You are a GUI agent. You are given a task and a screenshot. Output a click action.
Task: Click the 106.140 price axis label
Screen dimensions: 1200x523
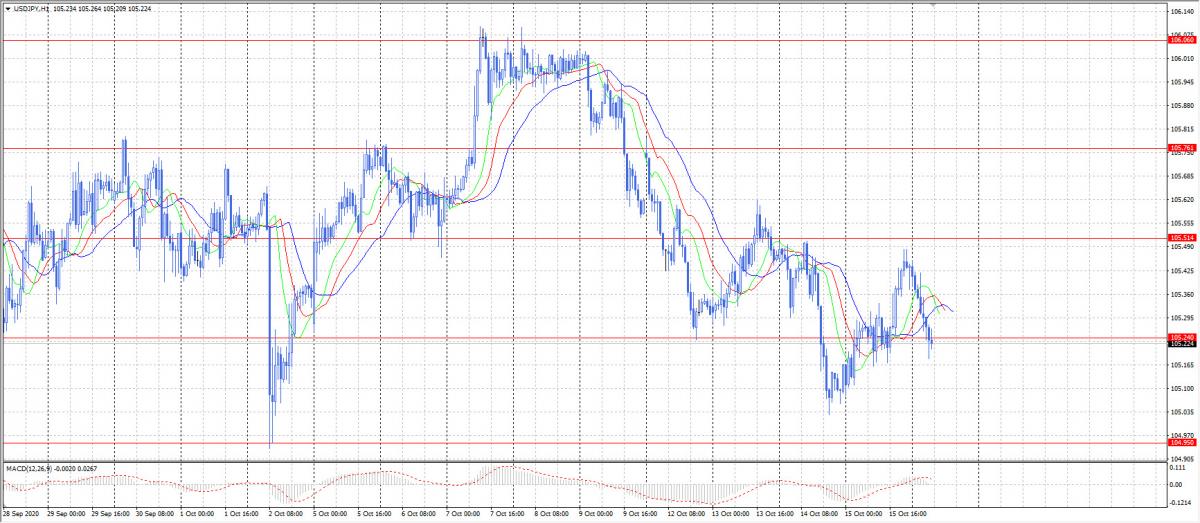click(1182, 12)
